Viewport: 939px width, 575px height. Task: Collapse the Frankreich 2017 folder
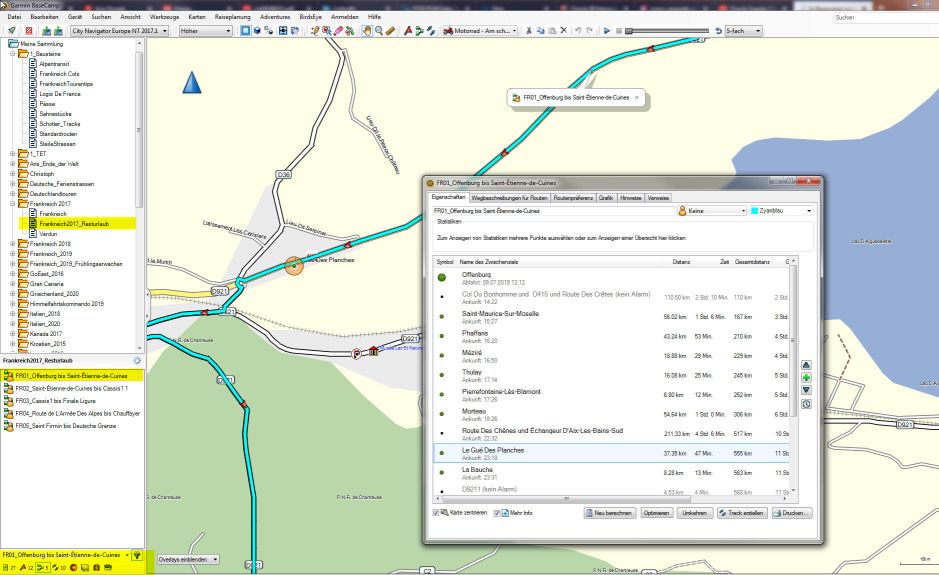[x=13, y=204]
